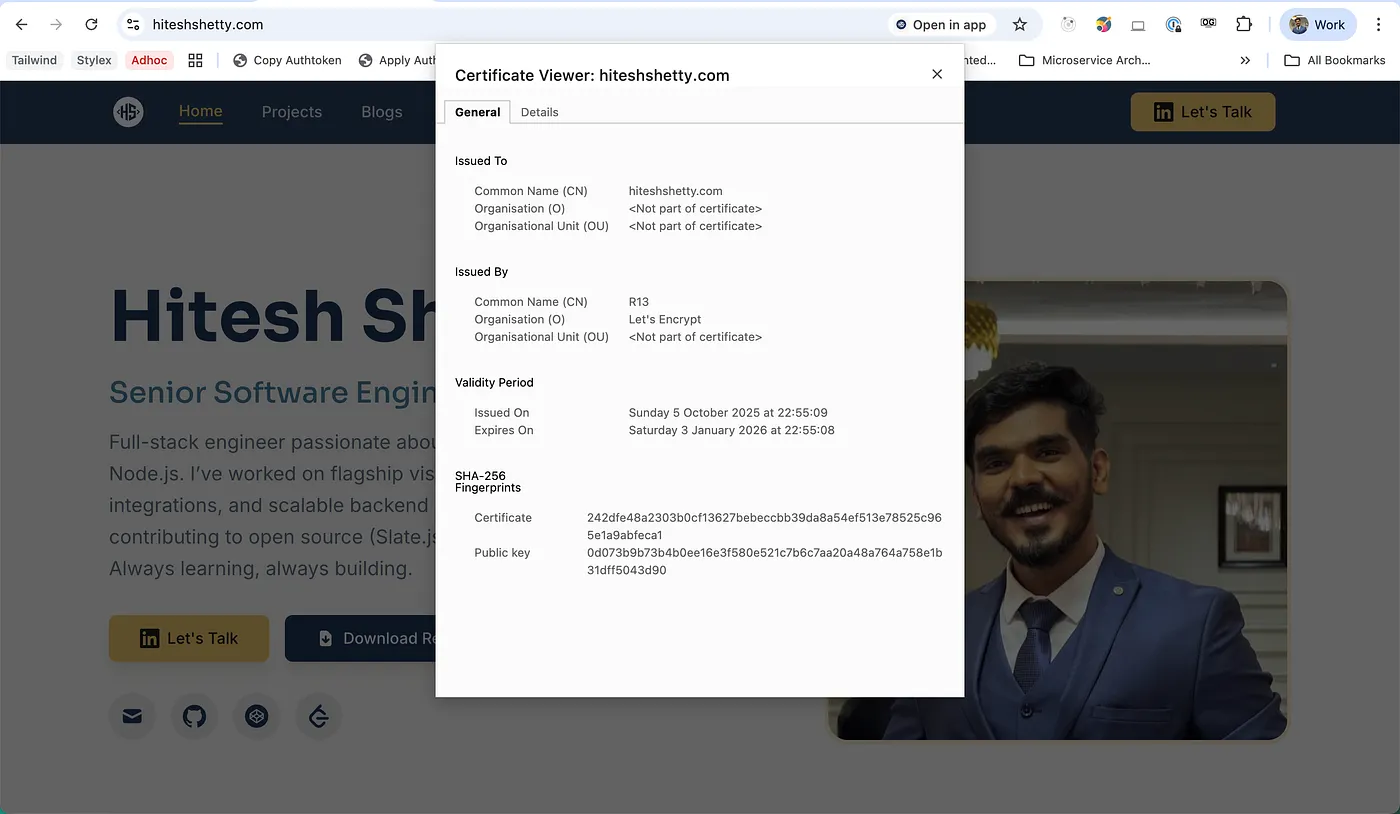Viewport: 1400px width, 814px height.
Task: Open the Microservice Arch bookmark folder
Action: [1085, 60]
